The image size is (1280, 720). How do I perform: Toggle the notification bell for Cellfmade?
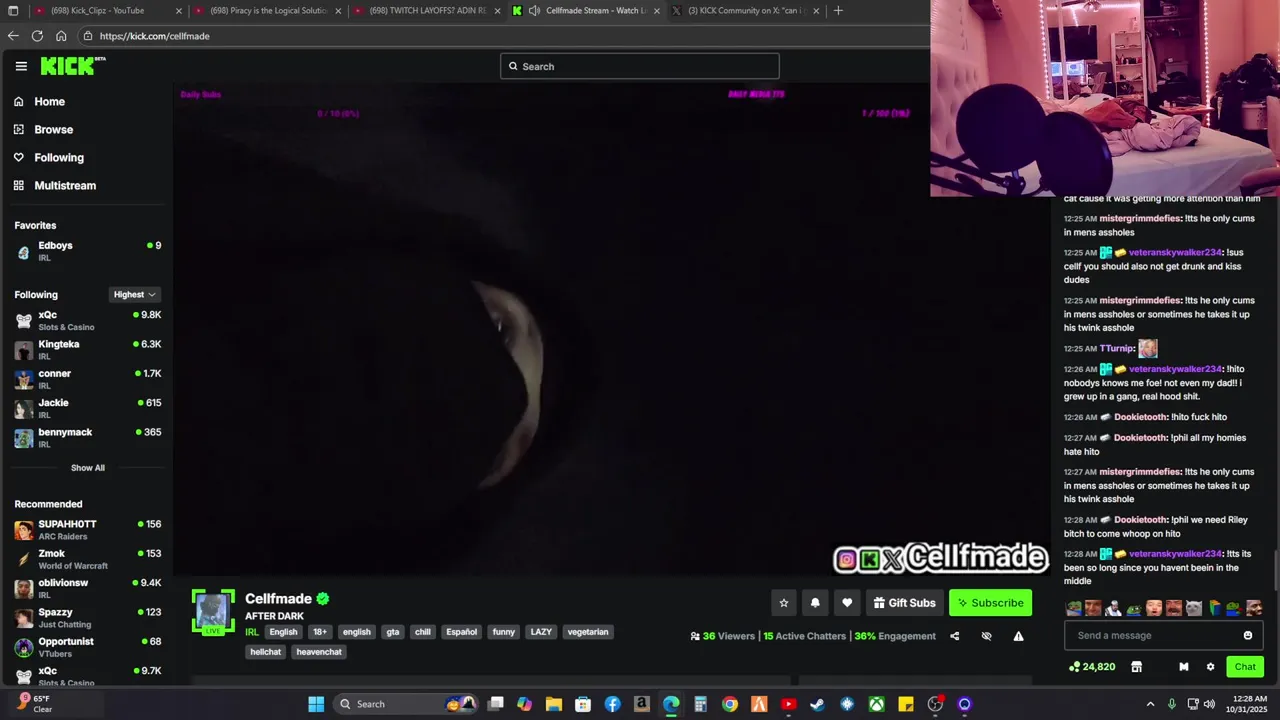tap(815, 603)
